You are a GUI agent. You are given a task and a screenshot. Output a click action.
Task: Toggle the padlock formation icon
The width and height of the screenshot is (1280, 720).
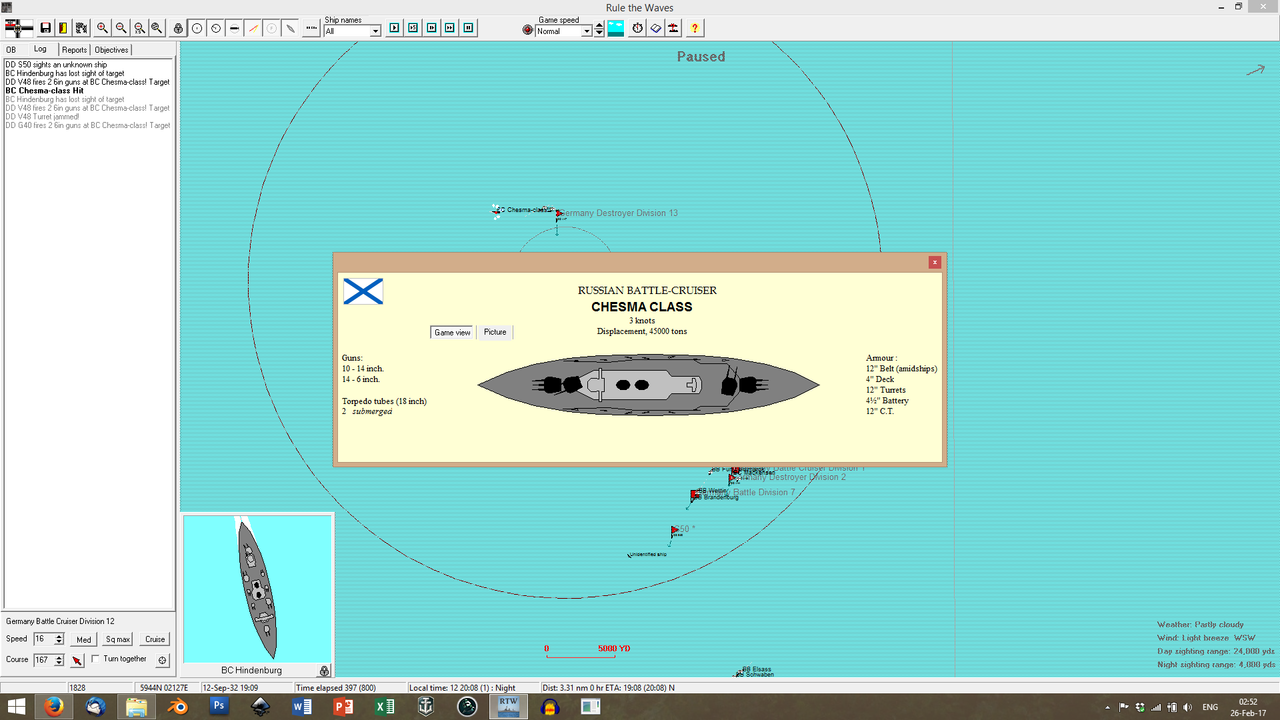coord(178,28)
